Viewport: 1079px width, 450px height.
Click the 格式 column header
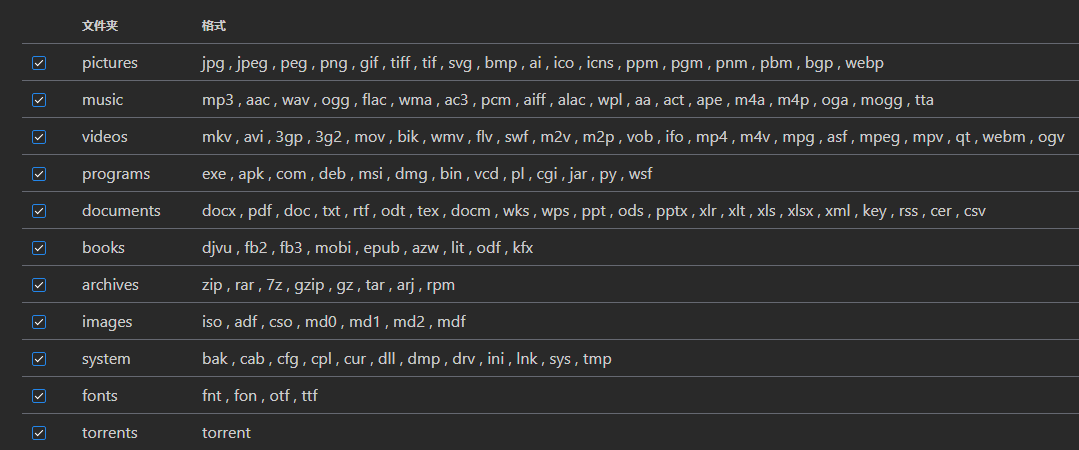(x=214, y=26)
